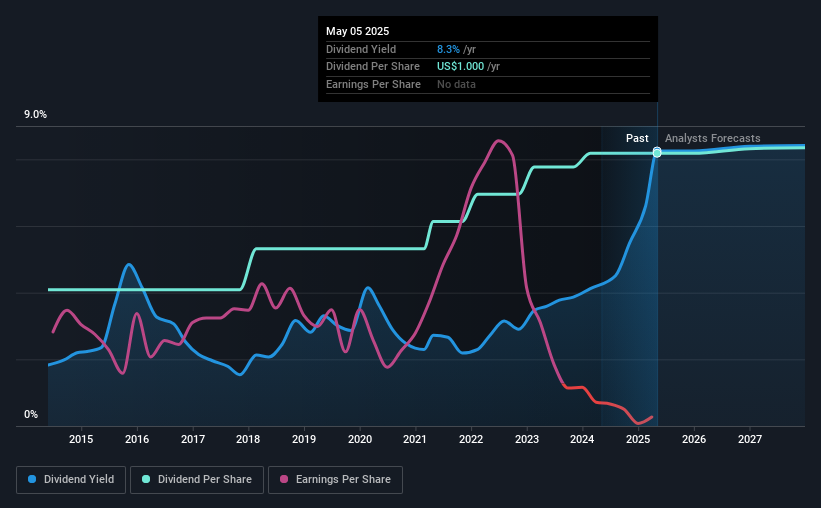Click the 2016 dividend yield peak
Viewport: 821px width, 508px height.
(129, 264)
